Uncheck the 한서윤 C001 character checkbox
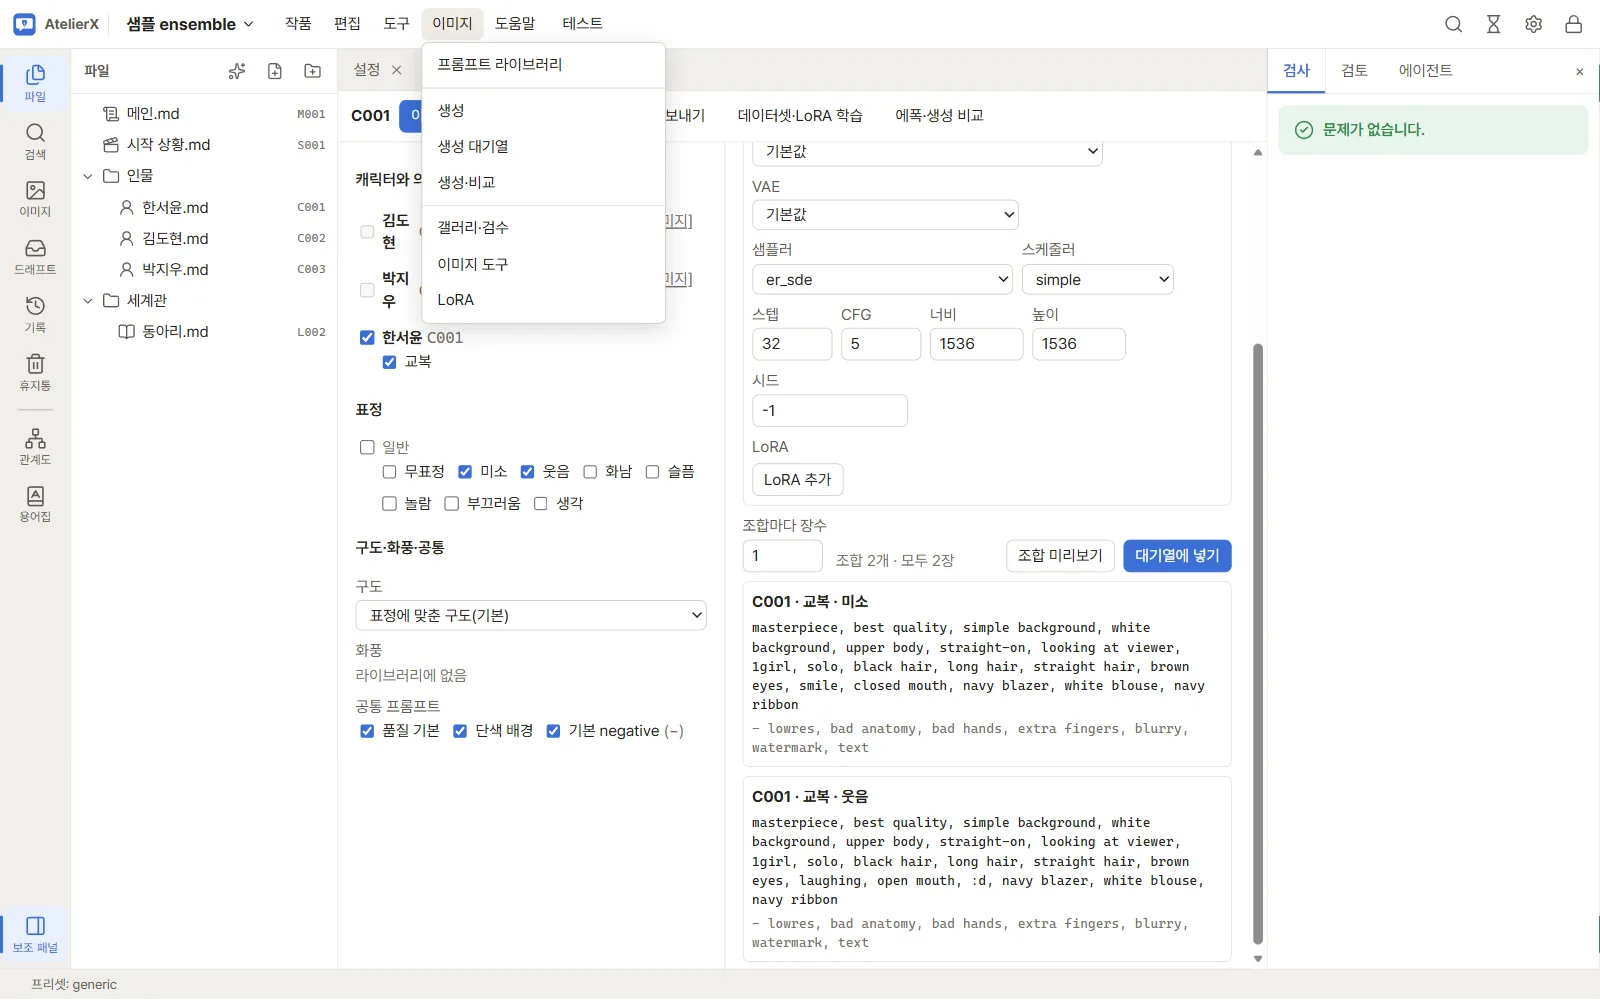This screenshot has height=1000, width=1600. click(x=367, y=338)
